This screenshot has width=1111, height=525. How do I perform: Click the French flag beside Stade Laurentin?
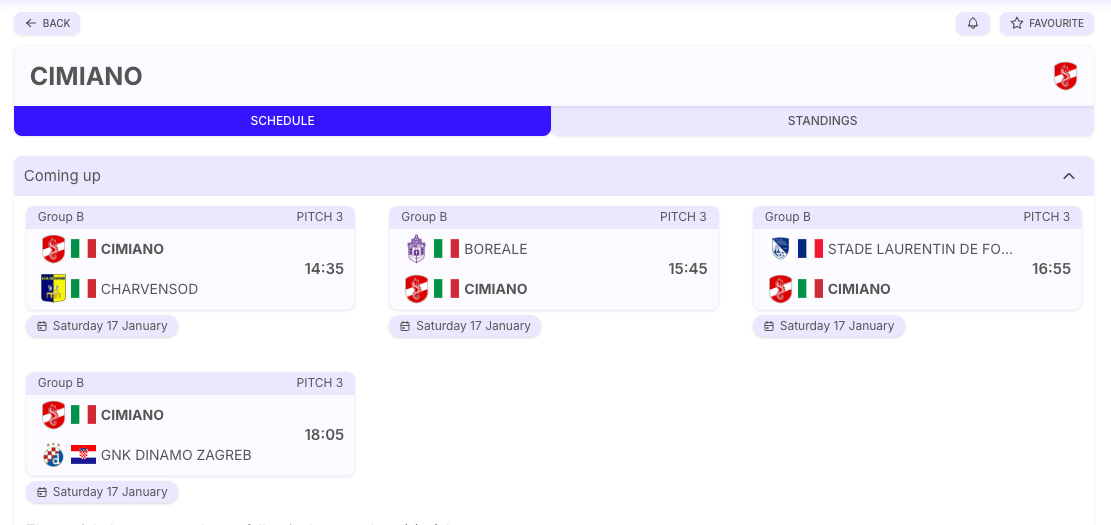(810, 249)
